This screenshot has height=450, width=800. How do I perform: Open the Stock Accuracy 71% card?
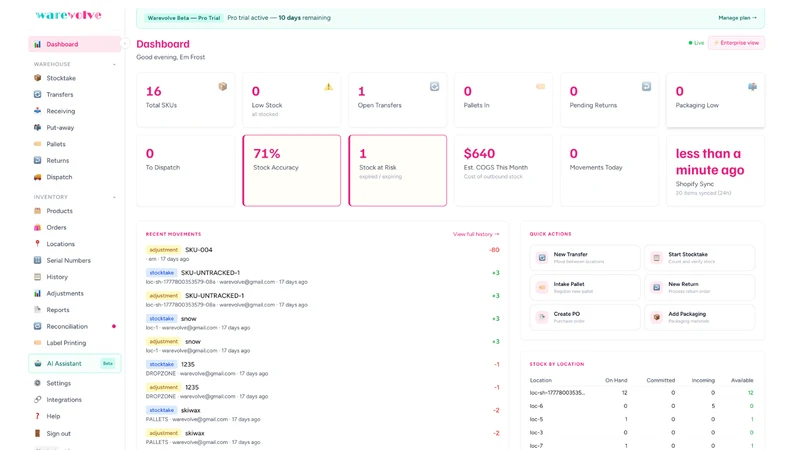tap(292, 170)
